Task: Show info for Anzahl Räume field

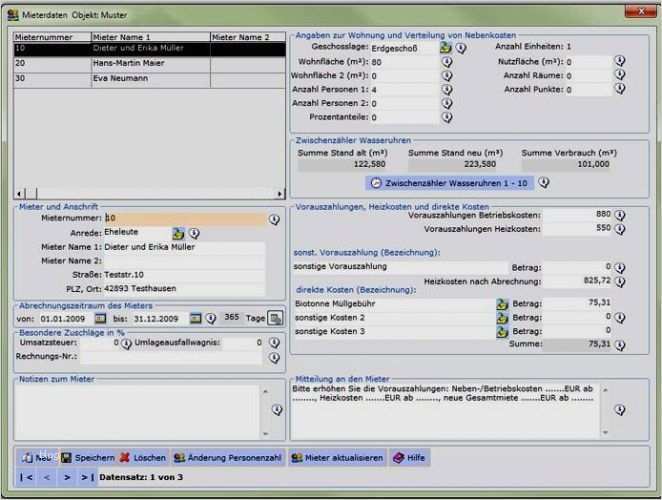Action: (620, 75)
